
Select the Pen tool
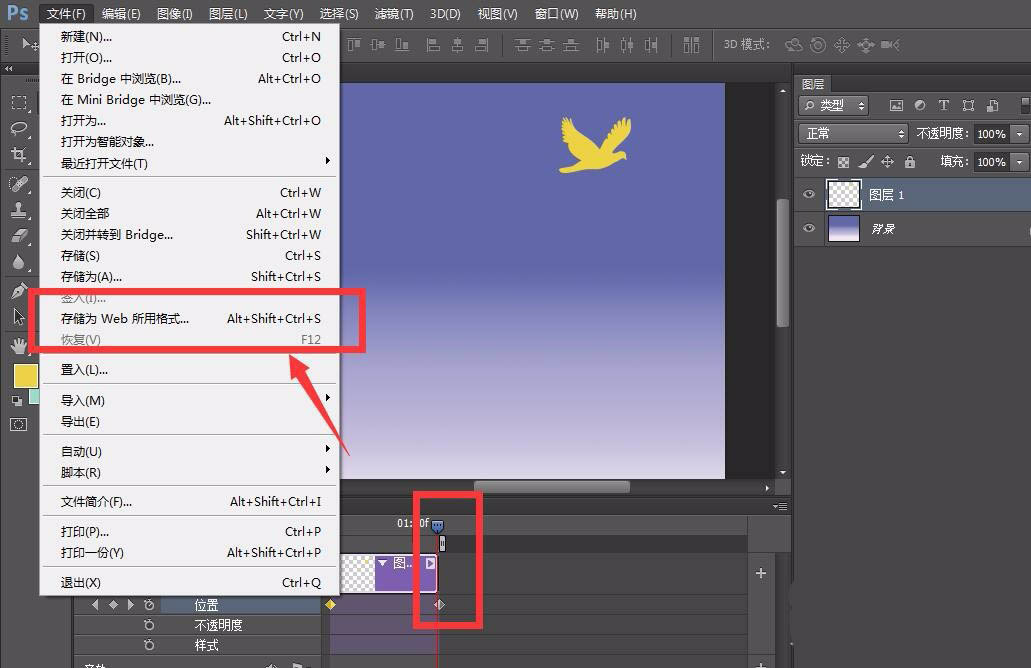tap(19, 290)
